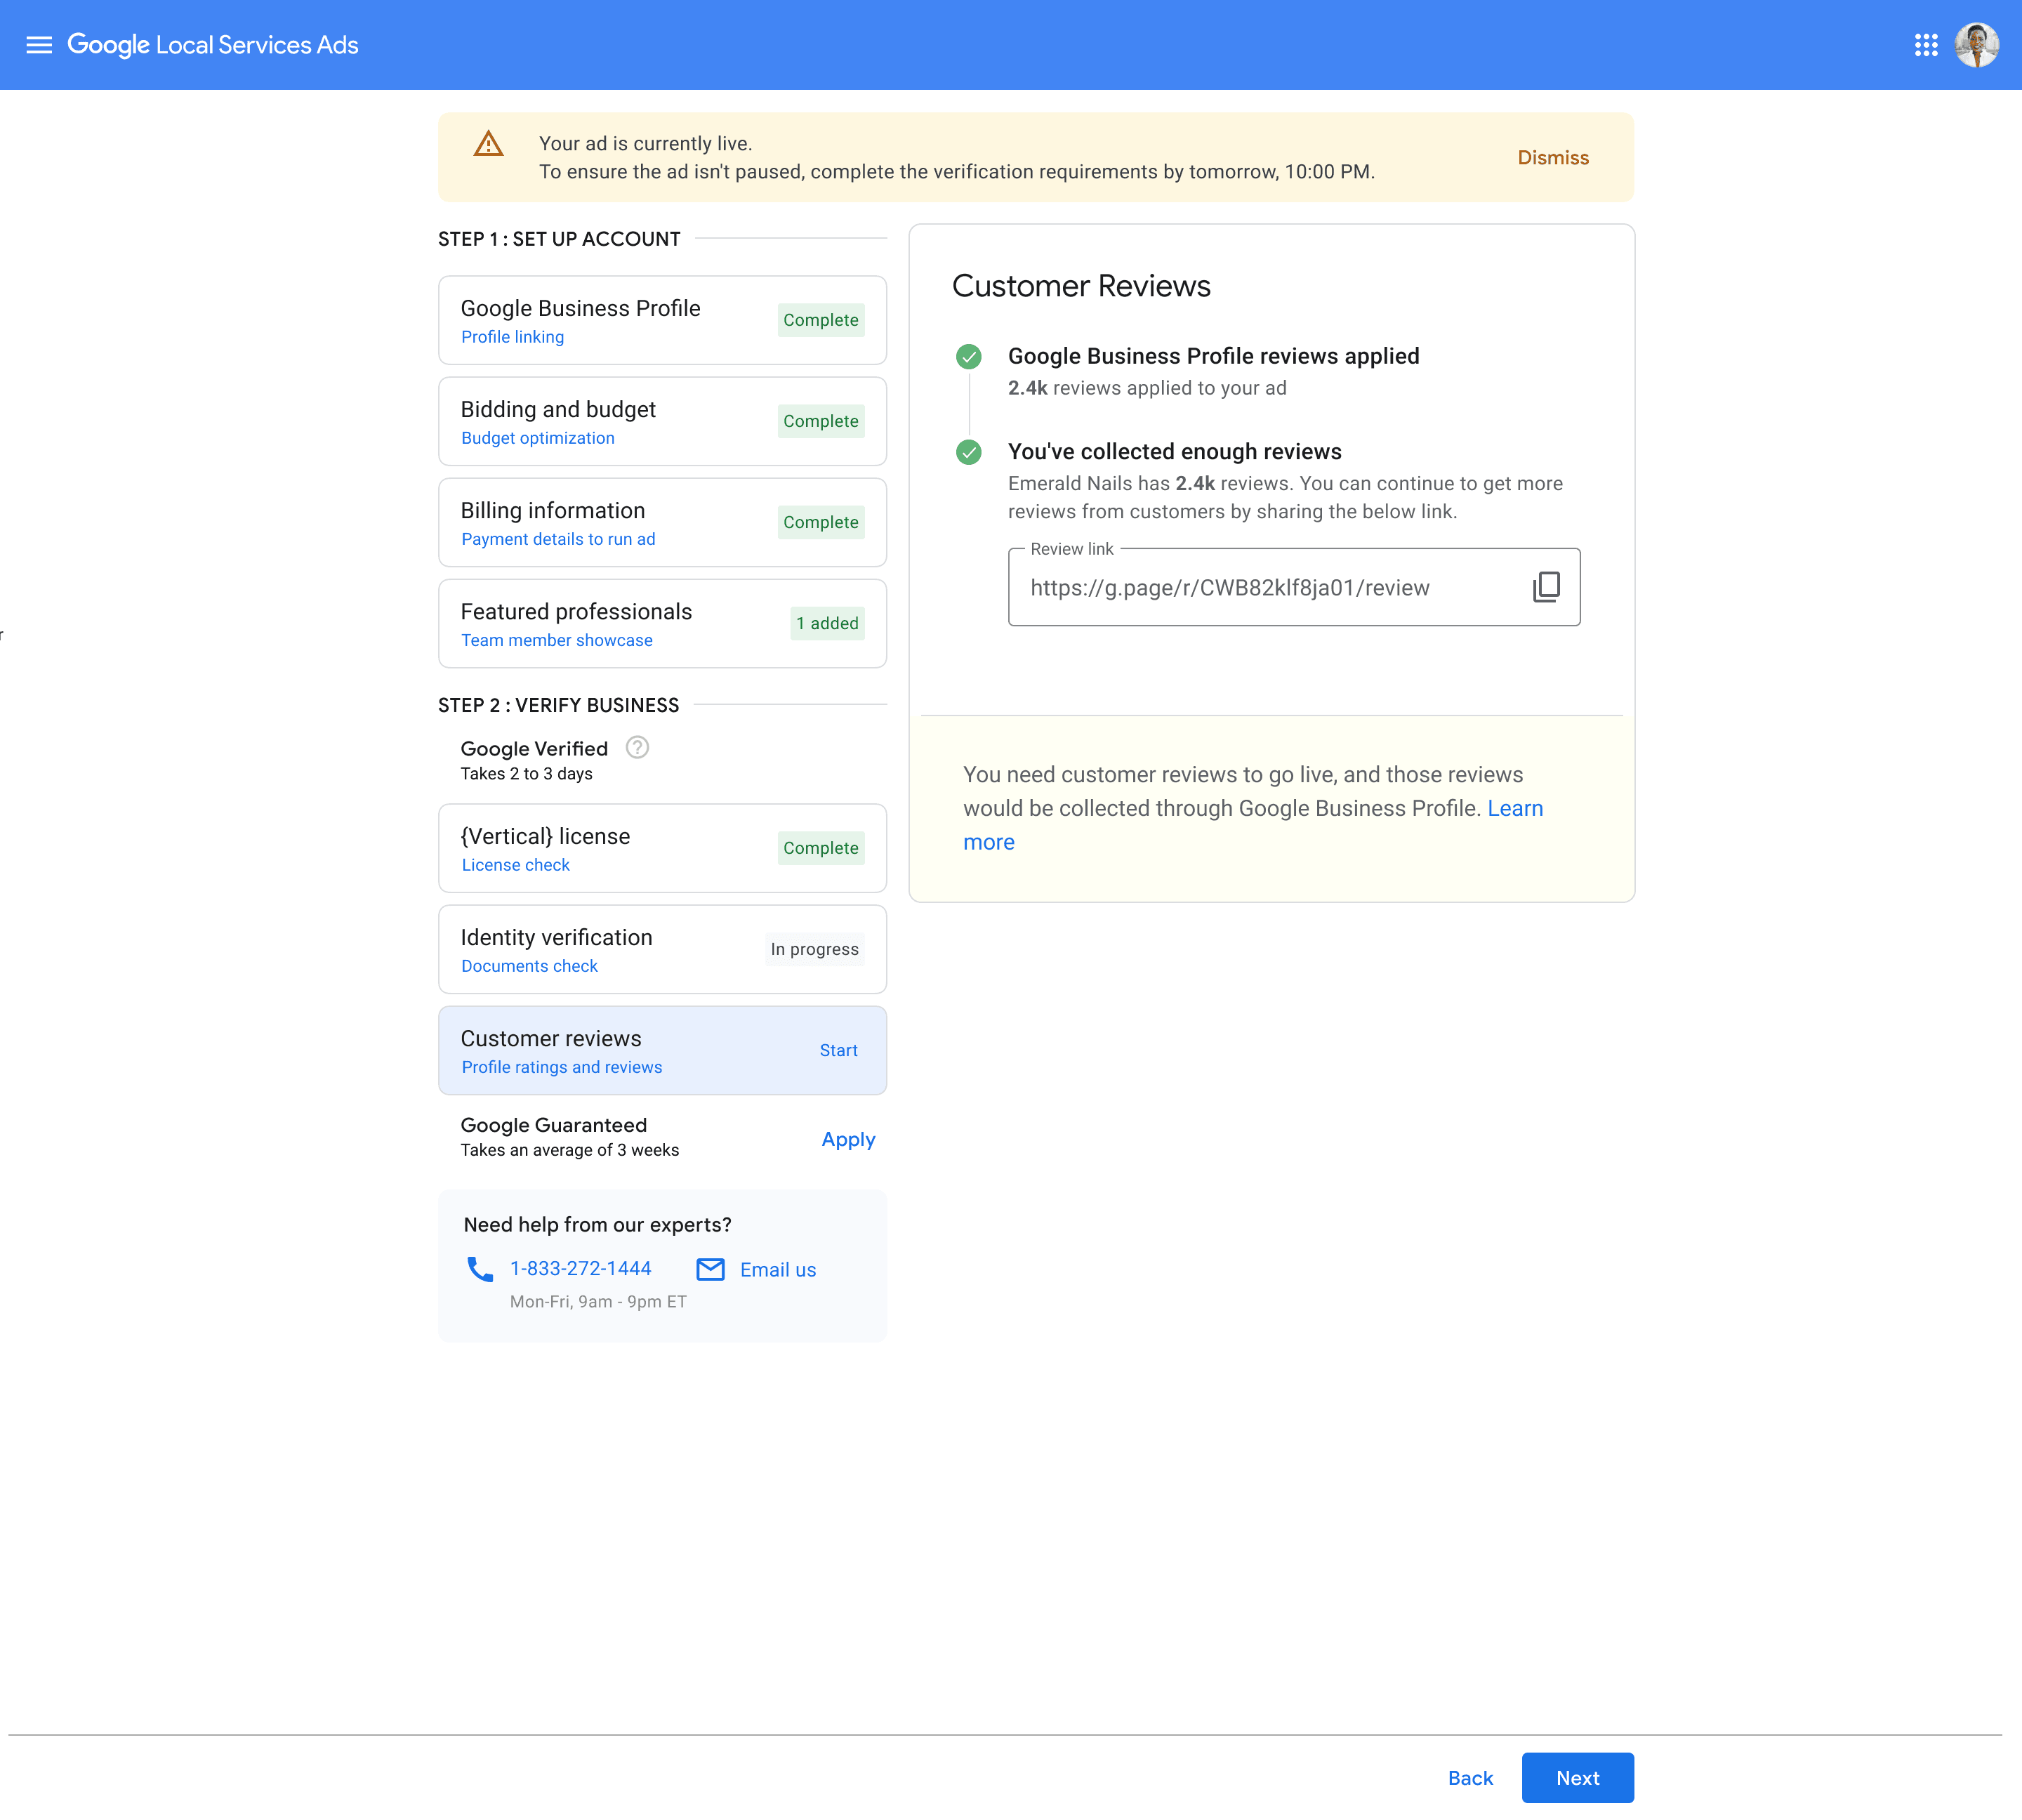Click the 1 added badge
Image resolution: width=2022 pixels, height=1820 pixels.
pyautogui.click(x=827, y=623)
